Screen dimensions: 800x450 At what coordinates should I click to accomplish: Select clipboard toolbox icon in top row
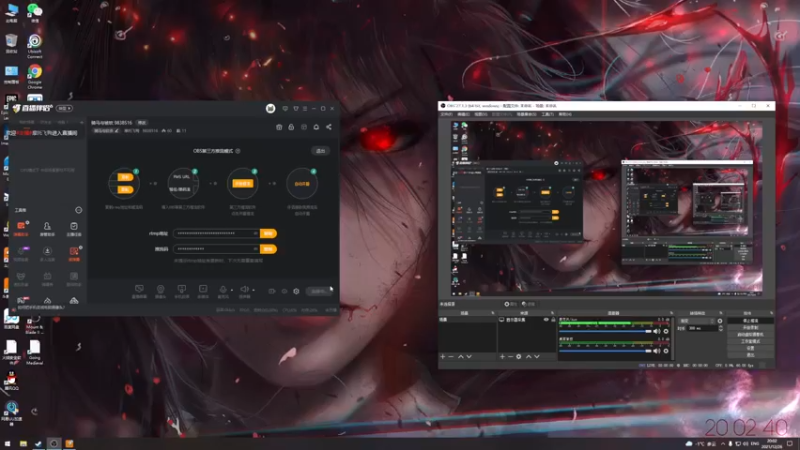[x=74, y=226]
